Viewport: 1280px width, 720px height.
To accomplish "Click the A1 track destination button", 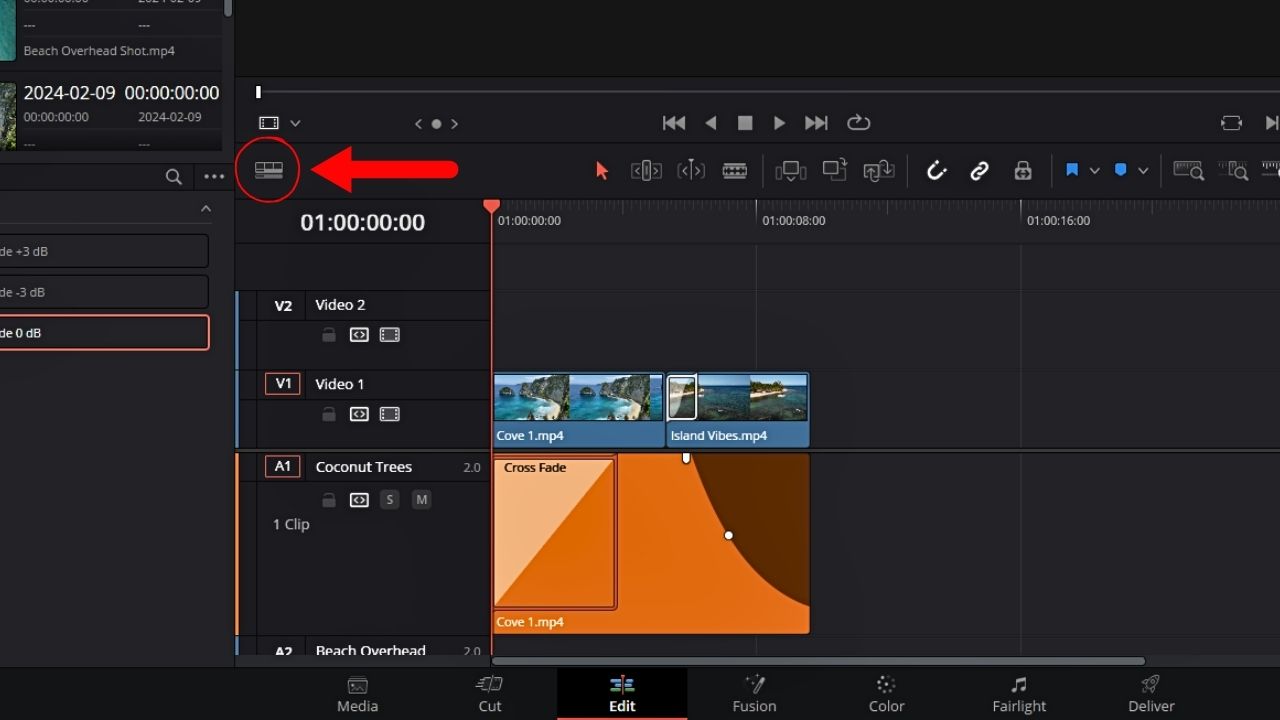I will [x=283, y=465].
